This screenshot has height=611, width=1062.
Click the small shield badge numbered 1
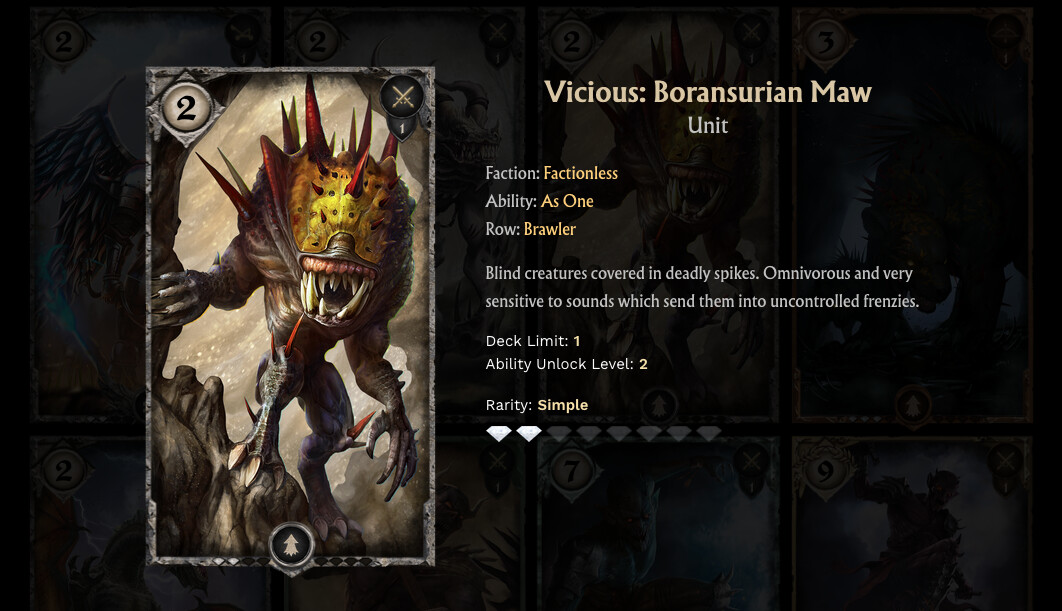point(402,127)
